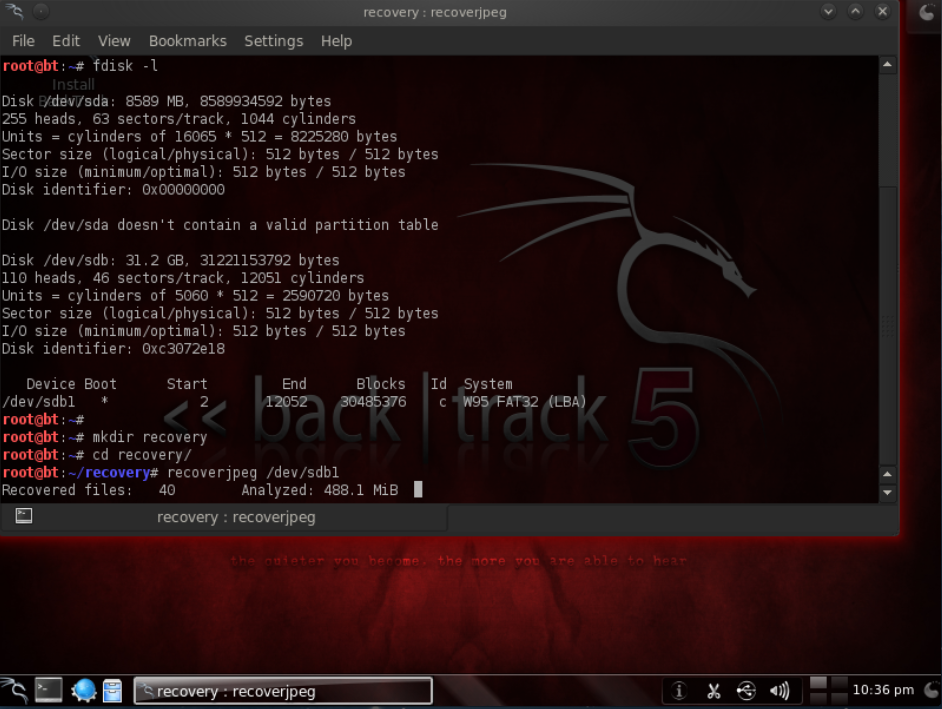Launch the web browser globe icon
This screenshot has height=709, width=942.
(84, 690)
